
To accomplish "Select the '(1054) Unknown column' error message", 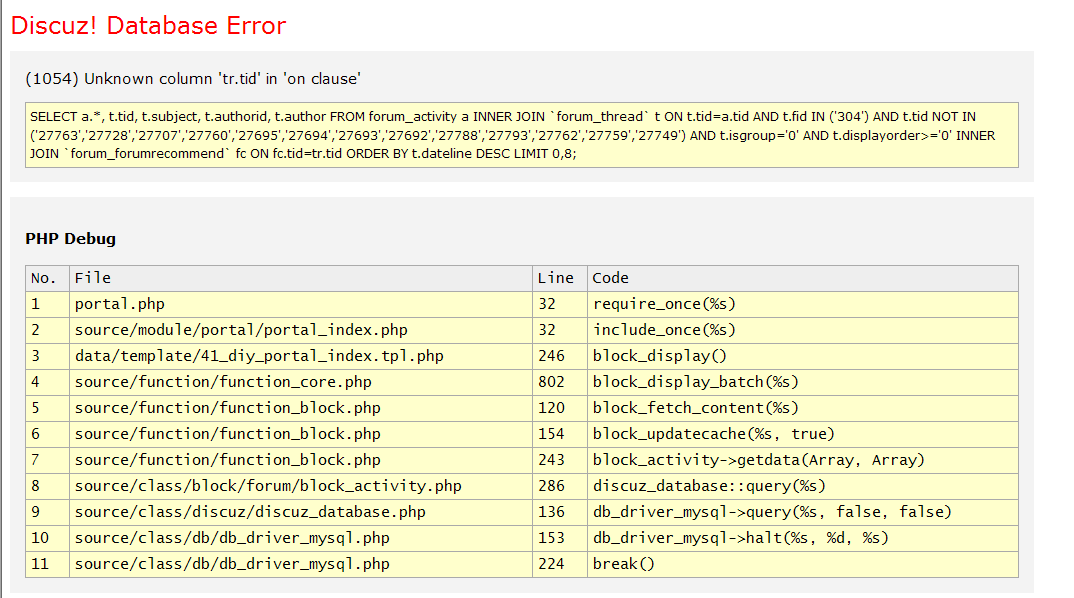I will (x=193, y=79).
